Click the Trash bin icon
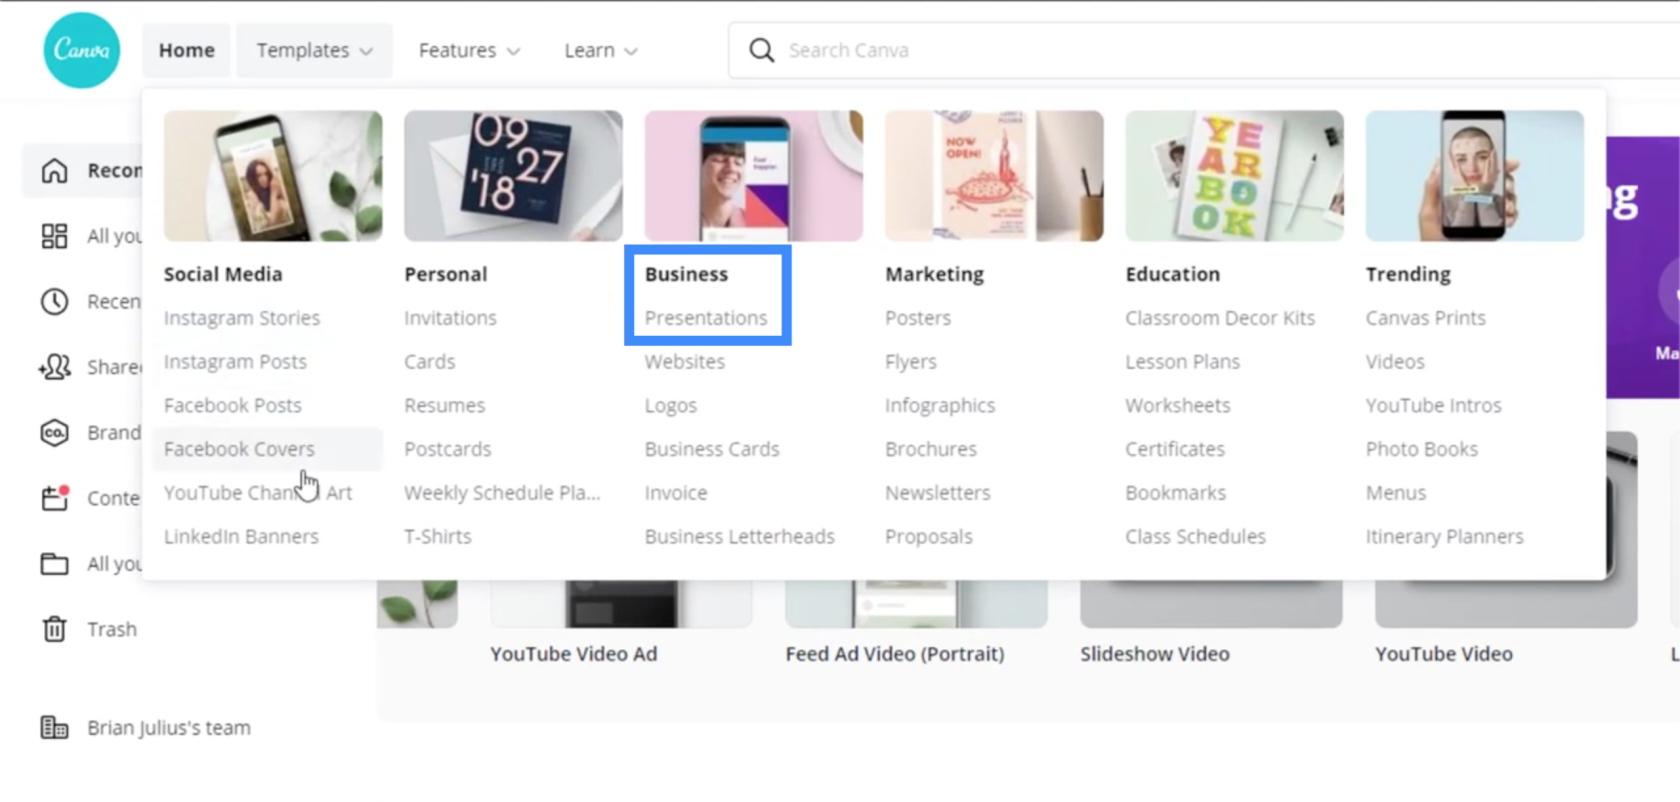1680x802 pixels. (54, 629)
